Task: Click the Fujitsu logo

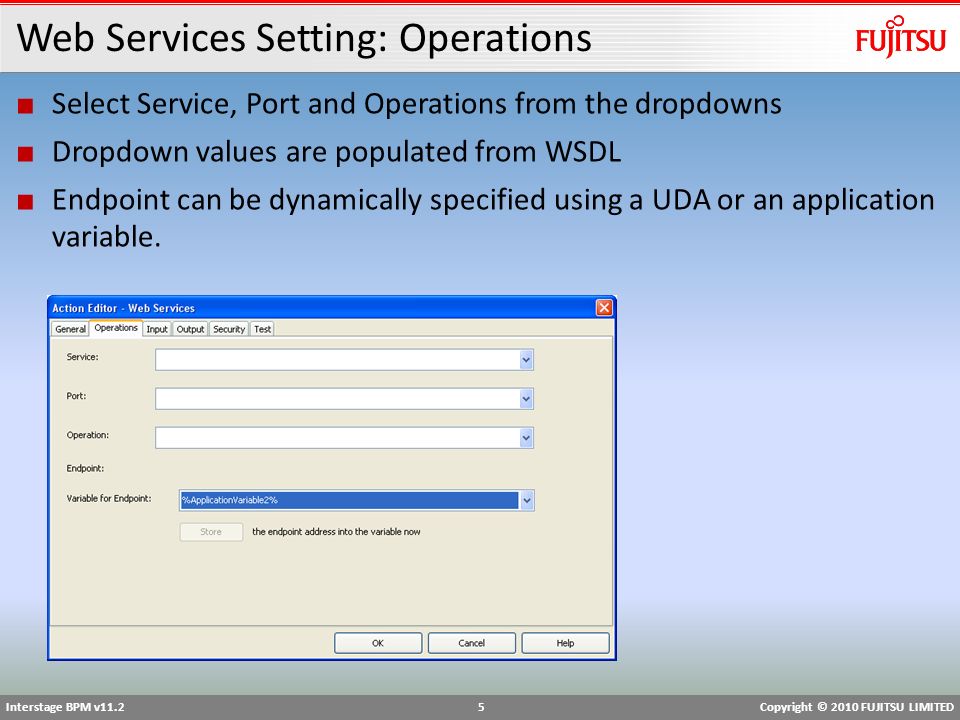Action: tap(901, 37)
